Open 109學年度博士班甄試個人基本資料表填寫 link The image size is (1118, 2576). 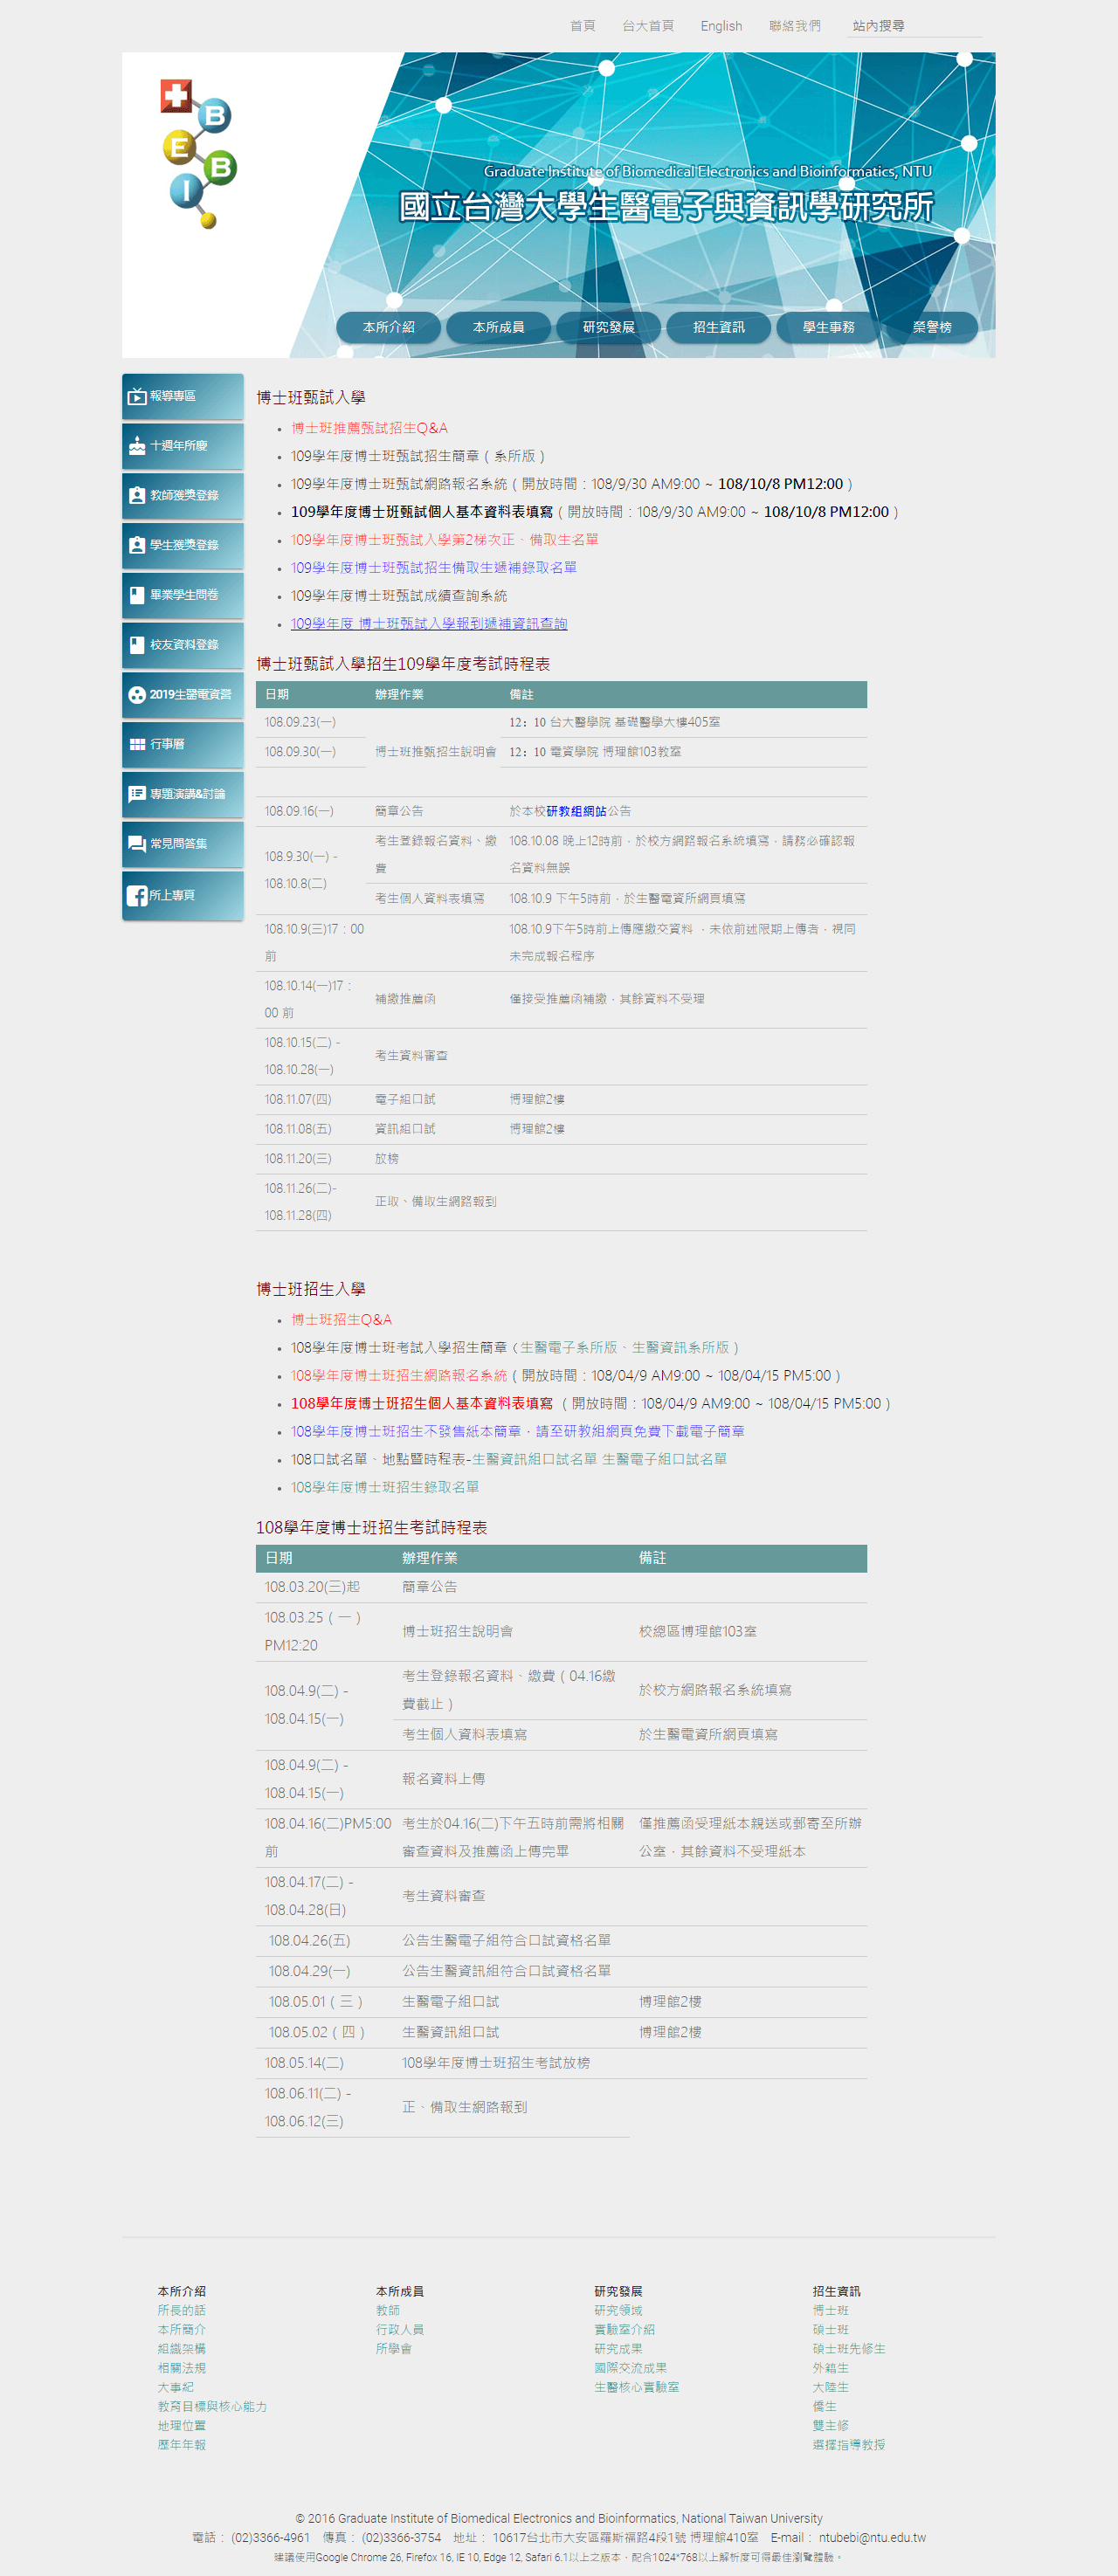422,512
